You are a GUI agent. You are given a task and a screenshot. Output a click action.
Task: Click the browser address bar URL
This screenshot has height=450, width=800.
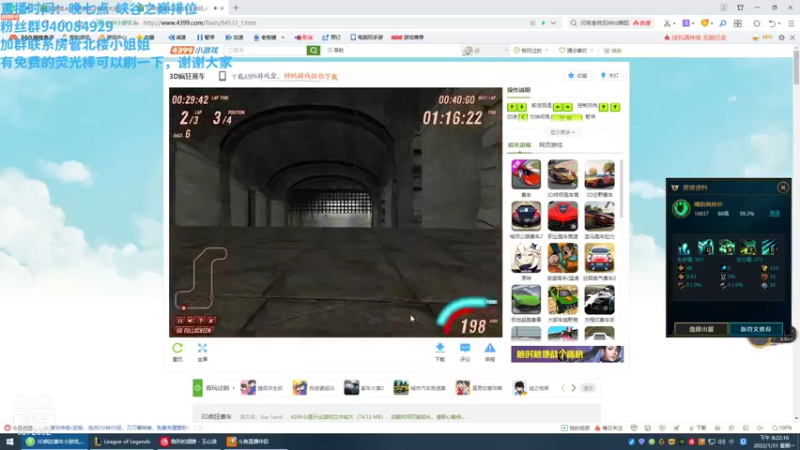point(200,23)
